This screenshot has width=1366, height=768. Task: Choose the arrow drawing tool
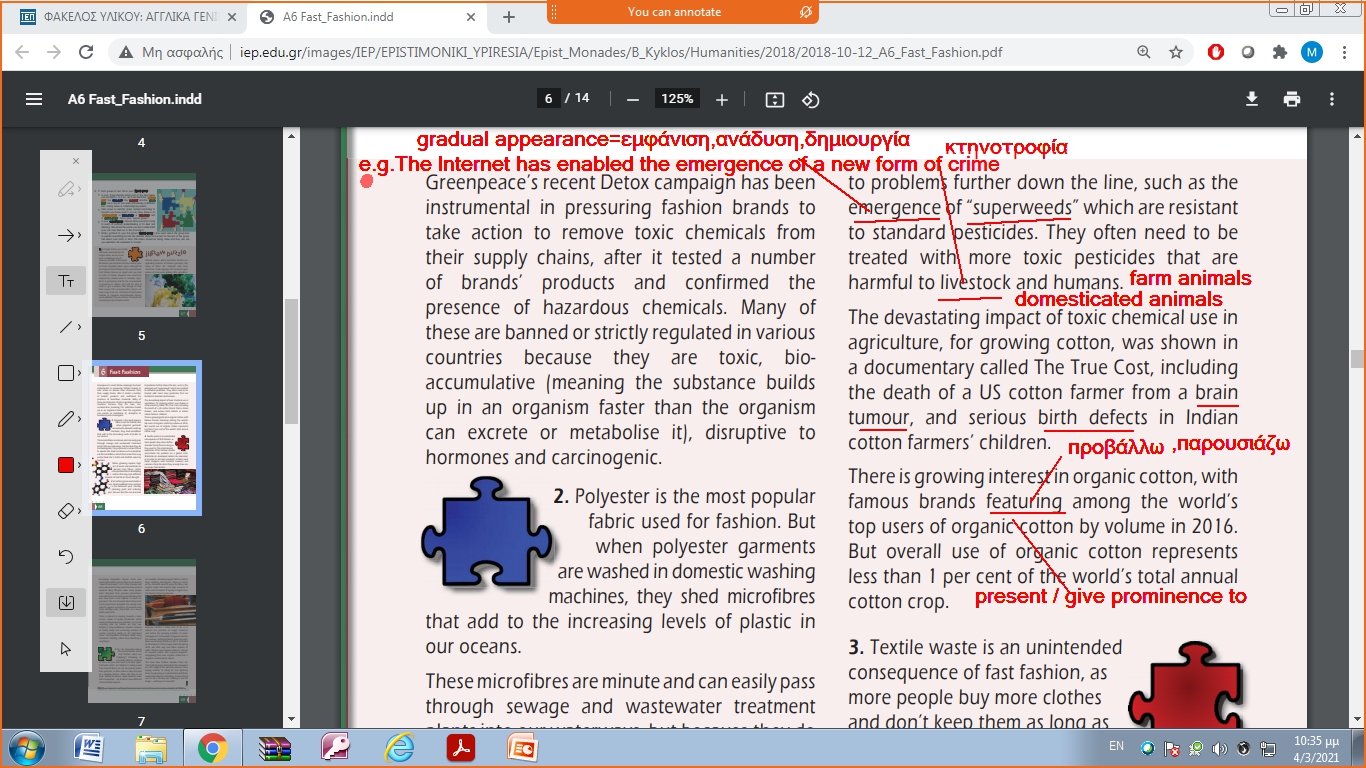coord(65,235)
